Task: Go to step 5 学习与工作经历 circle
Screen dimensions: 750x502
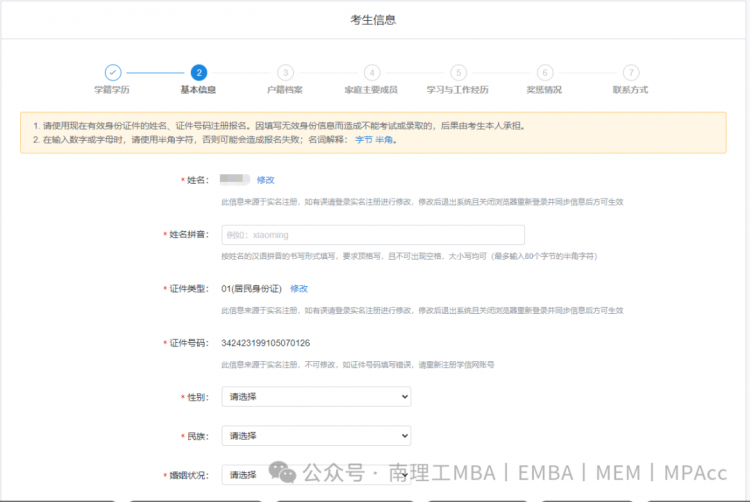Action: (x=458, y=73)
